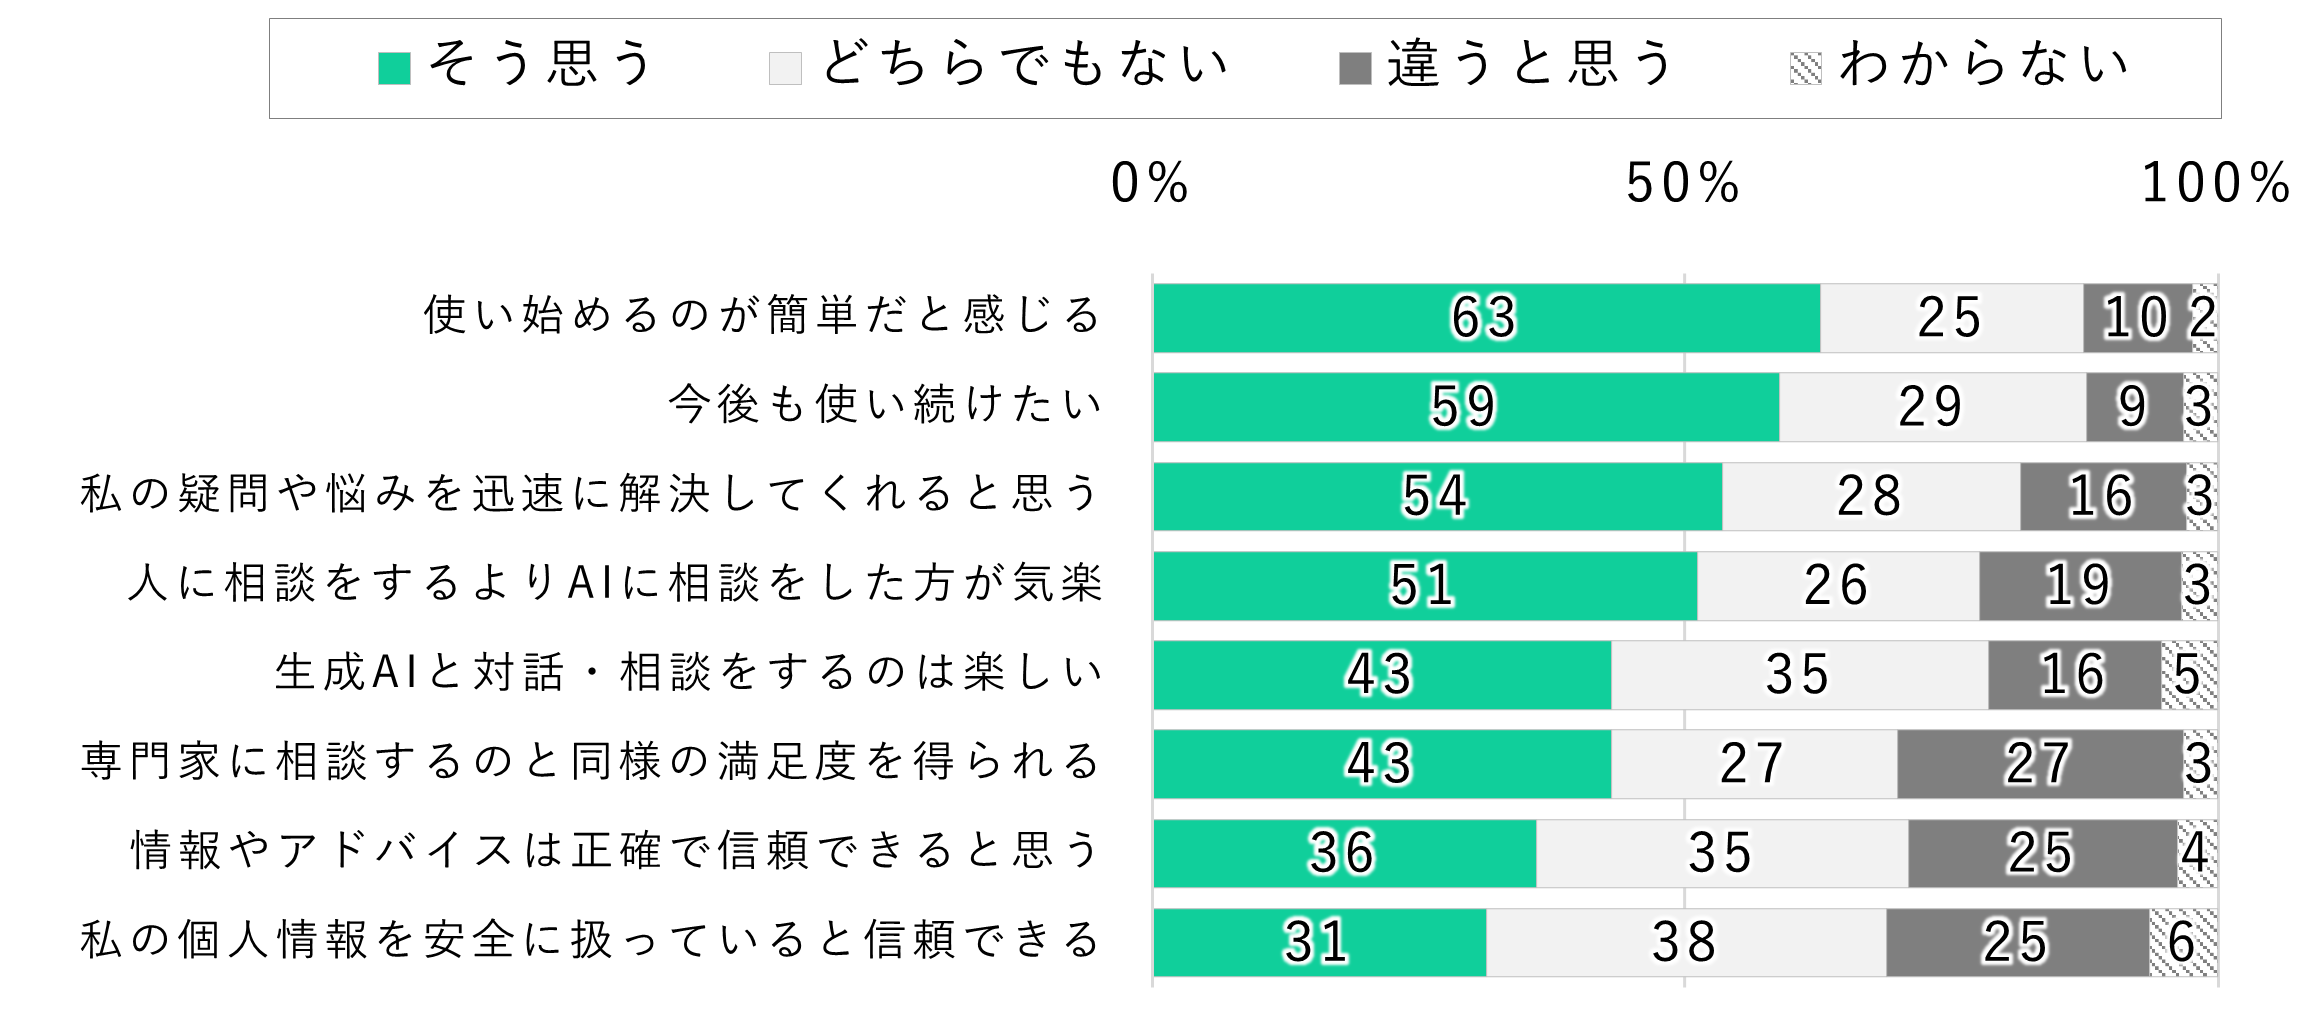Click the 私の個人情報を安全に扱っていると信頼できる label
Image resolution: width=2317 pixels, height=1027 pixels.
pos(591,941)
